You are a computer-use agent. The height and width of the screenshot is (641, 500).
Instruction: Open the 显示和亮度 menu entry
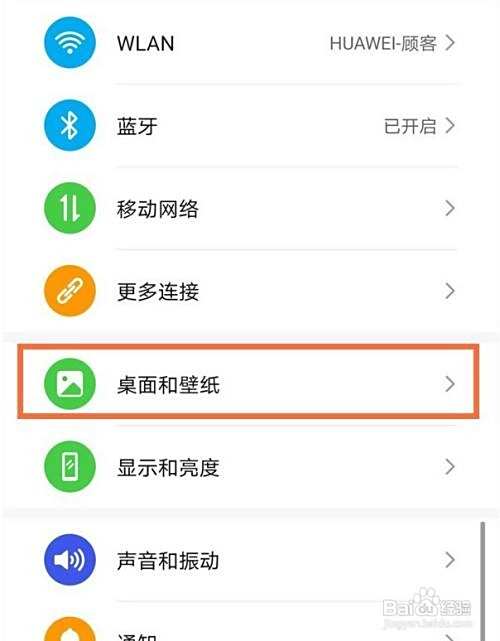click(248, 467)
